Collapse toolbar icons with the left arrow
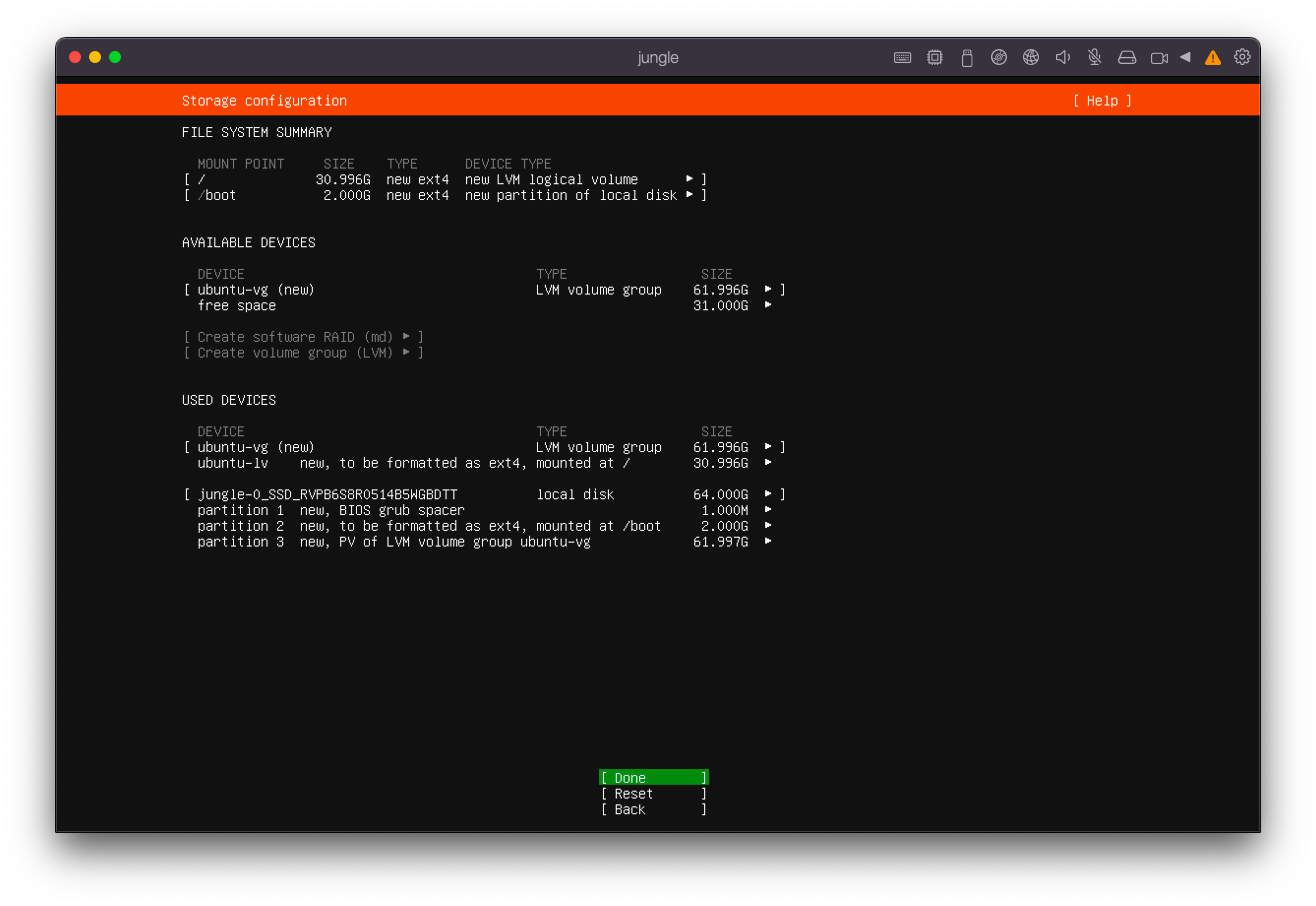The height and width of the screenshot is (906, 1316). pyautogui.click(x=1185, y=57)
